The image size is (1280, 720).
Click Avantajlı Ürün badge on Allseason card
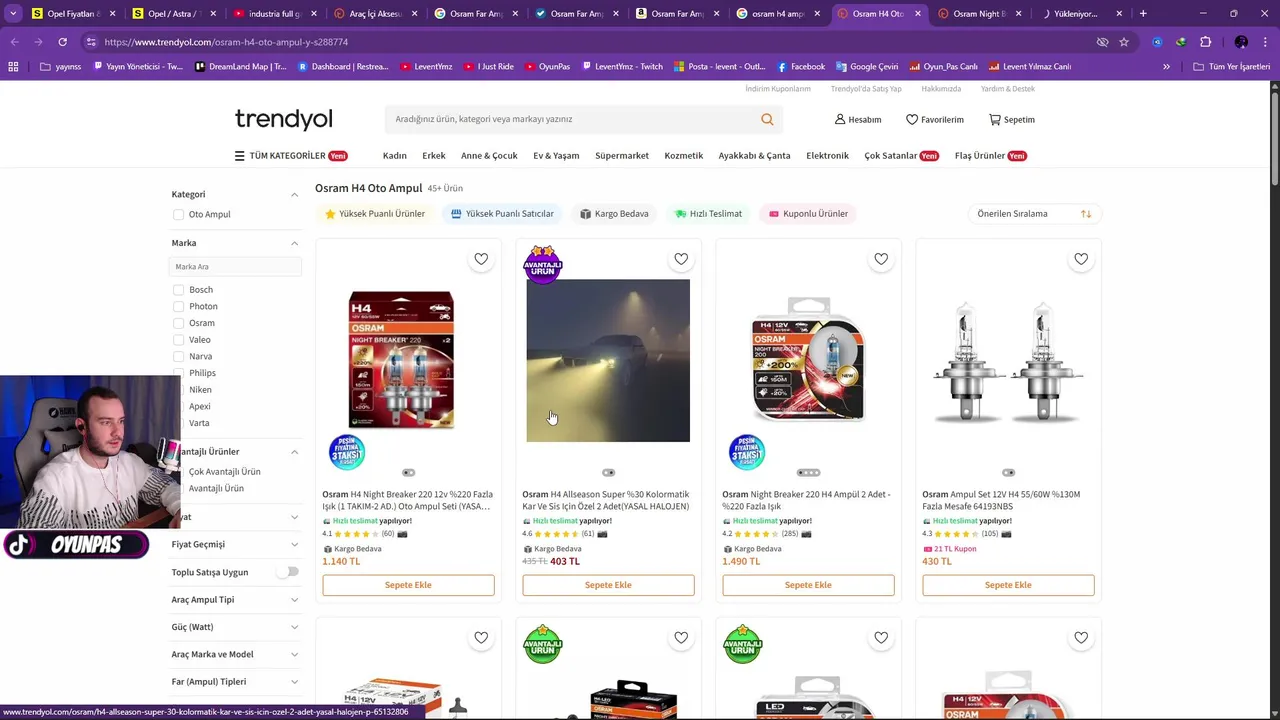pos(543,264)
